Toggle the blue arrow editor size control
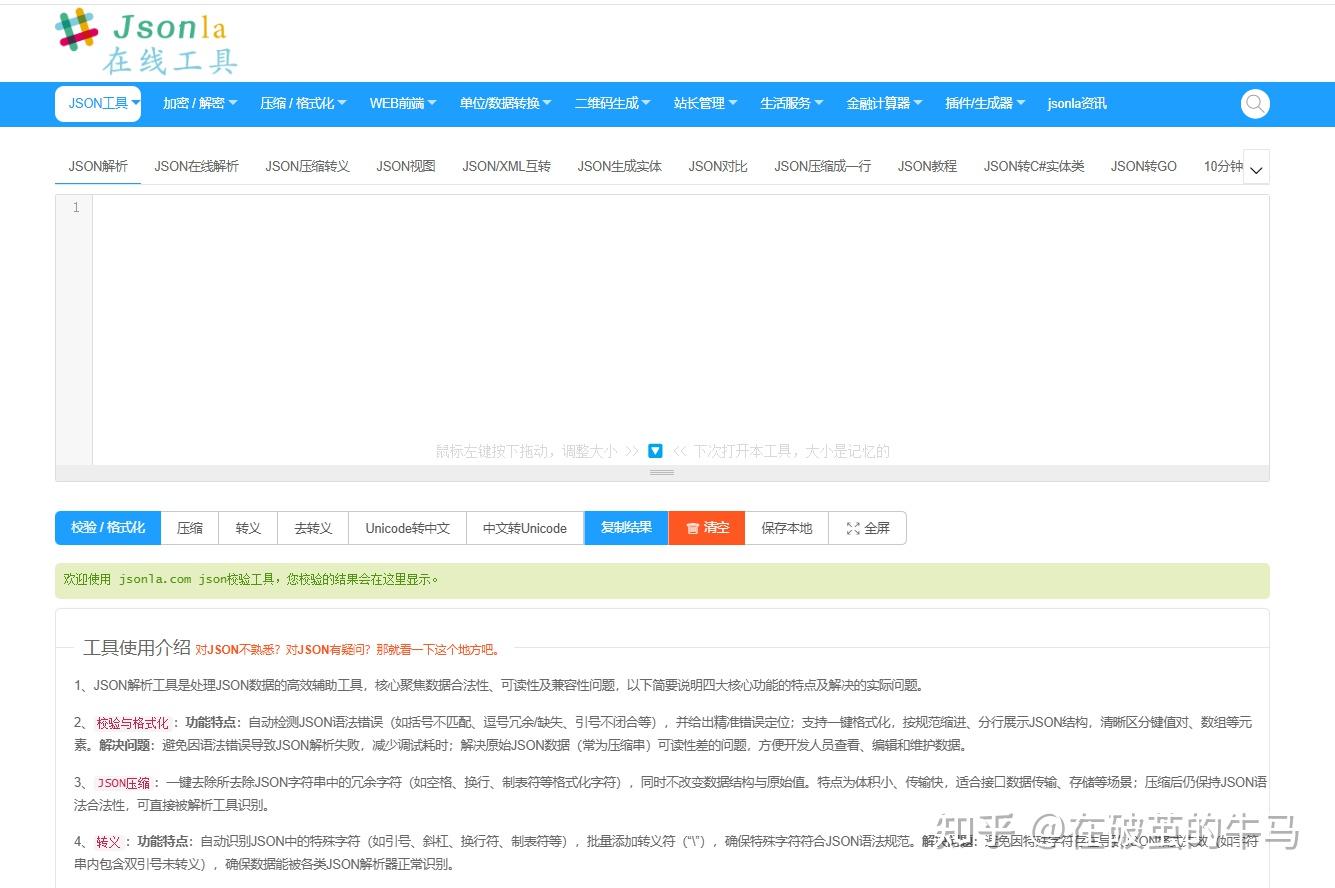 (x=656, y=450)
